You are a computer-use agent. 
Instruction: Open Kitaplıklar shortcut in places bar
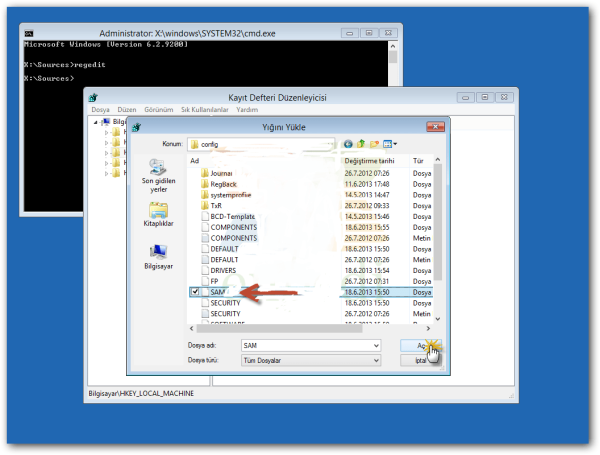point(158,214)
